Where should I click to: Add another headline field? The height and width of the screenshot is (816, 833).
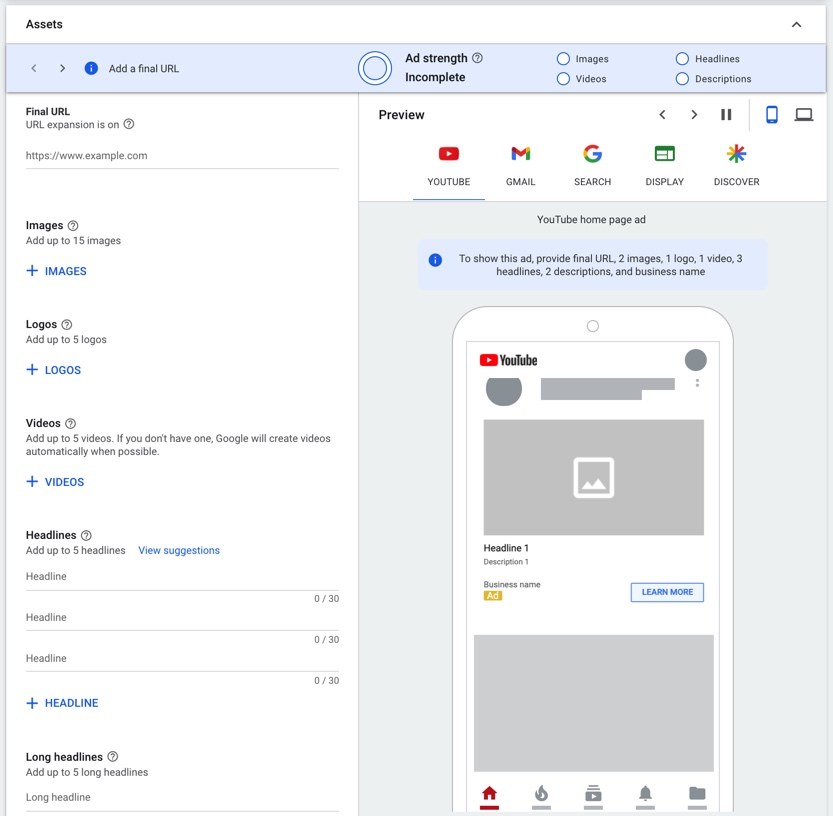[63, 703]
